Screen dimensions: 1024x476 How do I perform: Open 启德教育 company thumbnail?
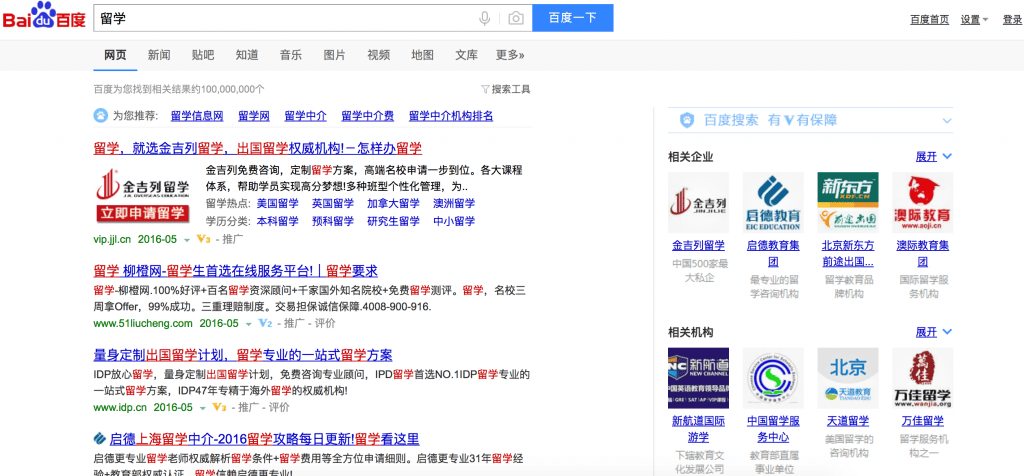point(773,202)
